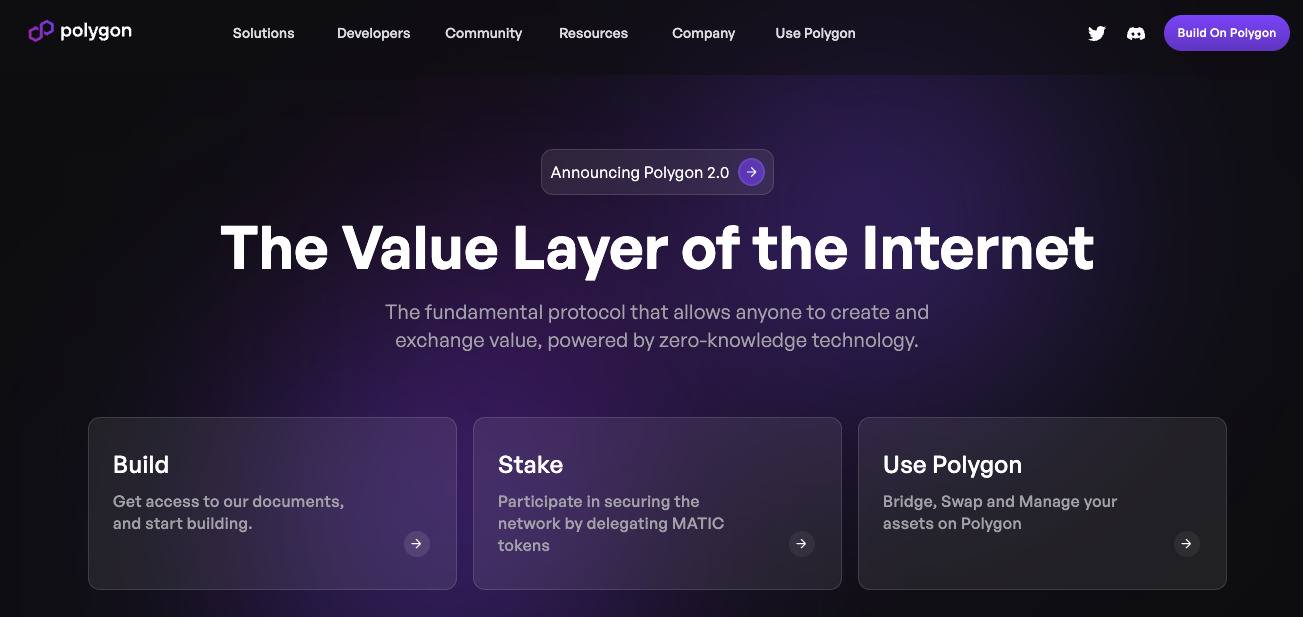
Task: Click the Stake card heading
Action: pos(530,465)
